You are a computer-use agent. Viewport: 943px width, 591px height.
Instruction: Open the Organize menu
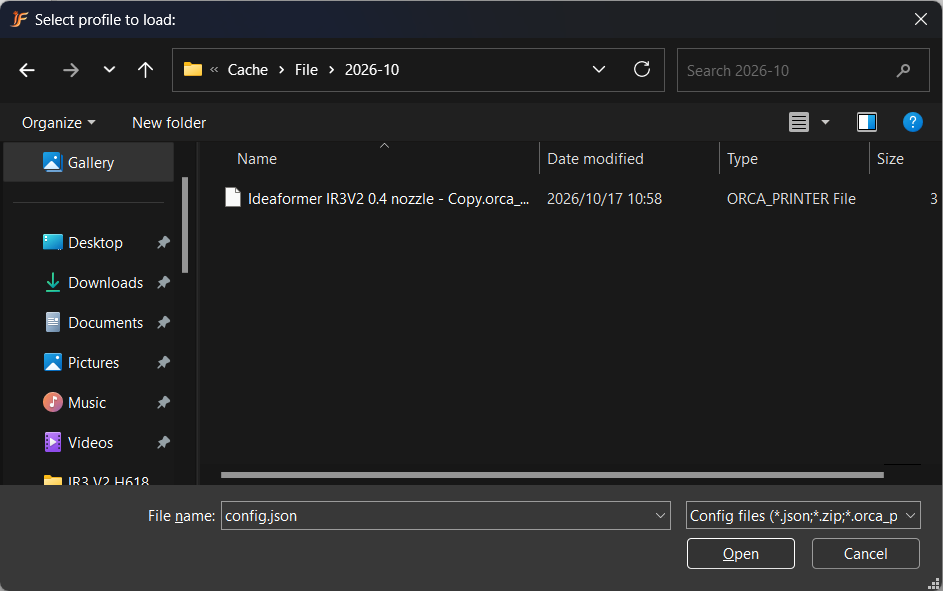pyautogui.click(x=58, y=123)
